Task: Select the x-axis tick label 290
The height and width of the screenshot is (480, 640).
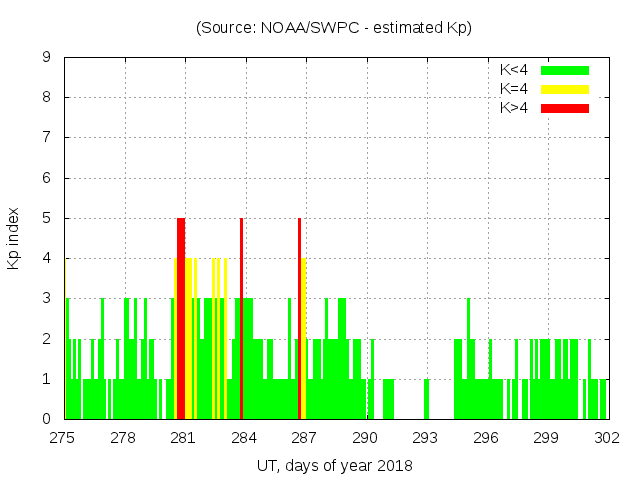Action: coord(365,437)
